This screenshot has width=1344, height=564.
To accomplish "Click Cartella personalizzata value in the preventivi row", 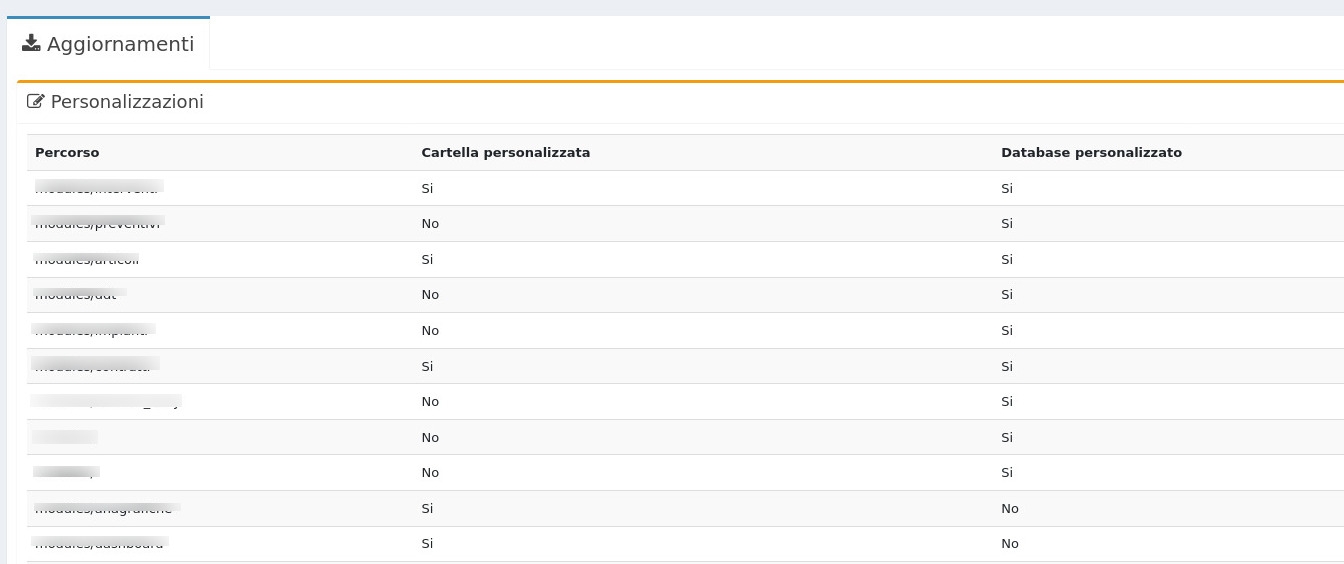I will click(x=430, y=224).
